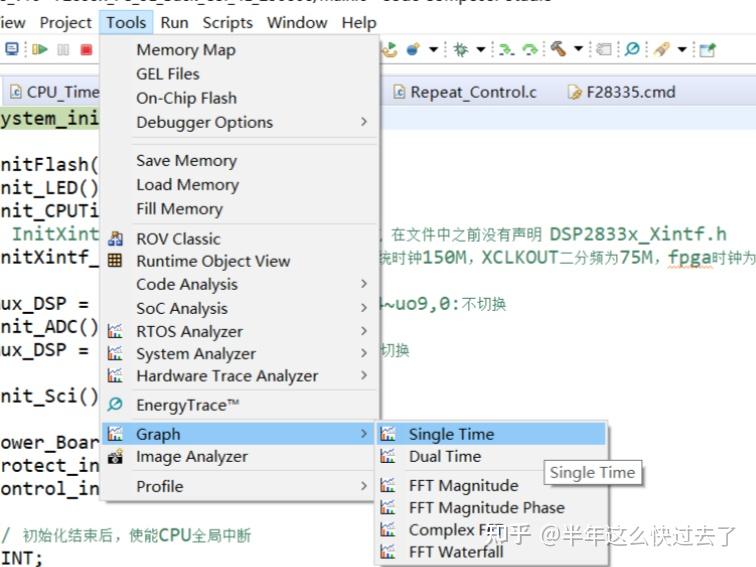Click the camera icon for Image Analyzer

point(115,456)
